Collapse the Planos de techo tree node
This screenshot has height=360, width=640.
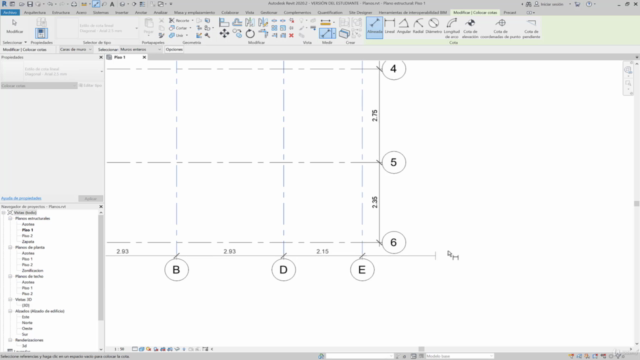point(10,276)
